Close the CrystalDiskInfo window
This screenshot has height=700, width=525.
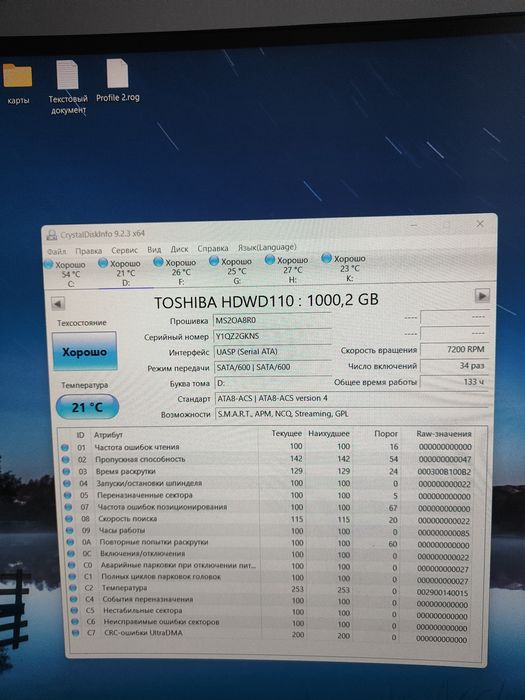tap(480, 224)
